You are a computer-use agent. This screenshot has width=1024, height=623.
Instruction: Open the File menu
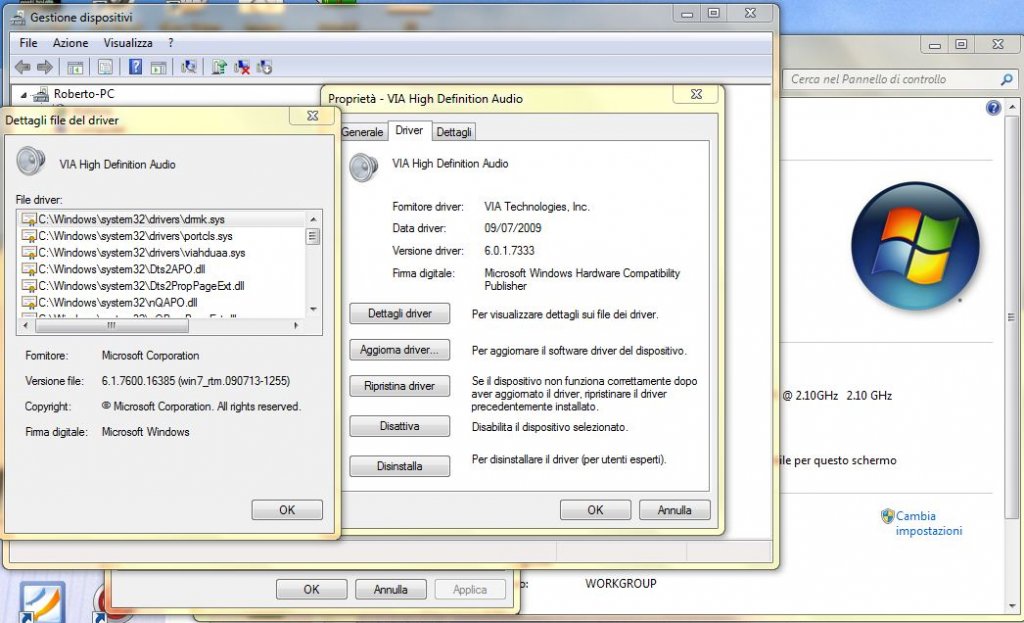coord(28,43)
